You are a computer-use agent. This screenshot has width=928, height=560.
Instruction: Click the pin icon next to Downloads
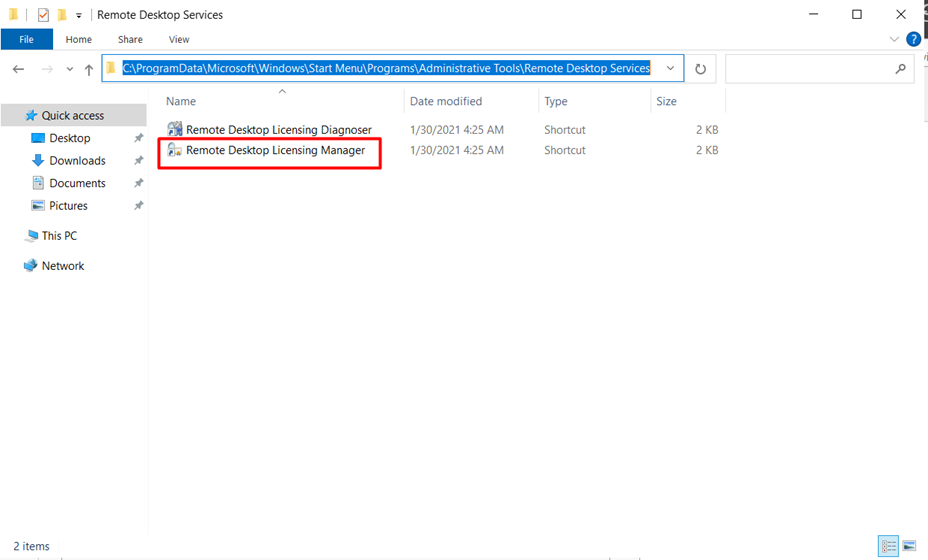(138, 160)
